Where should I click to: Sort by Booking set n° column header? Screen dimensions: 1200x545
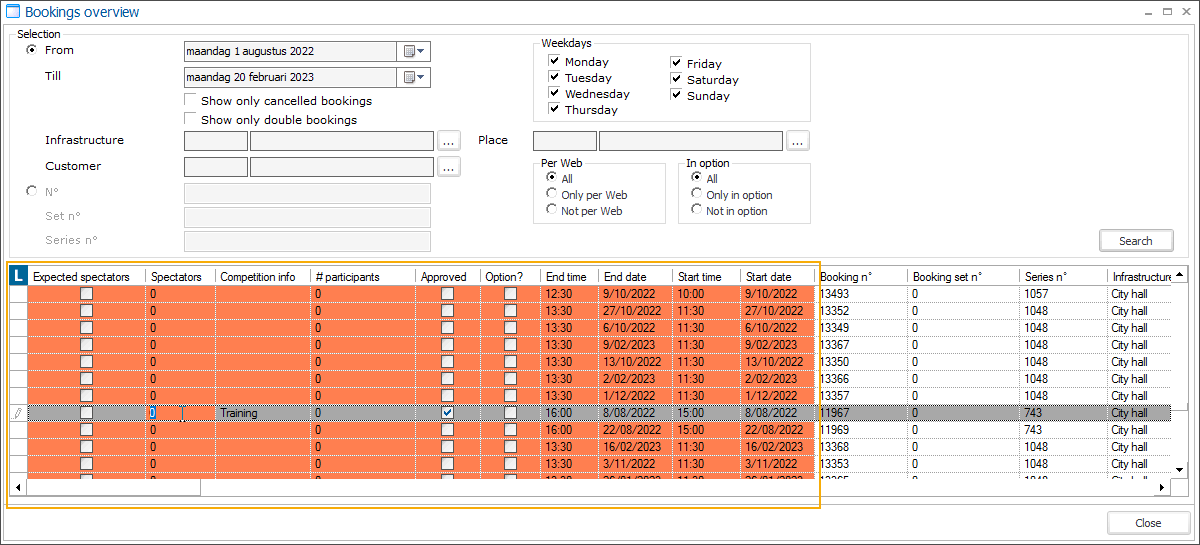[x=964, y=277]
